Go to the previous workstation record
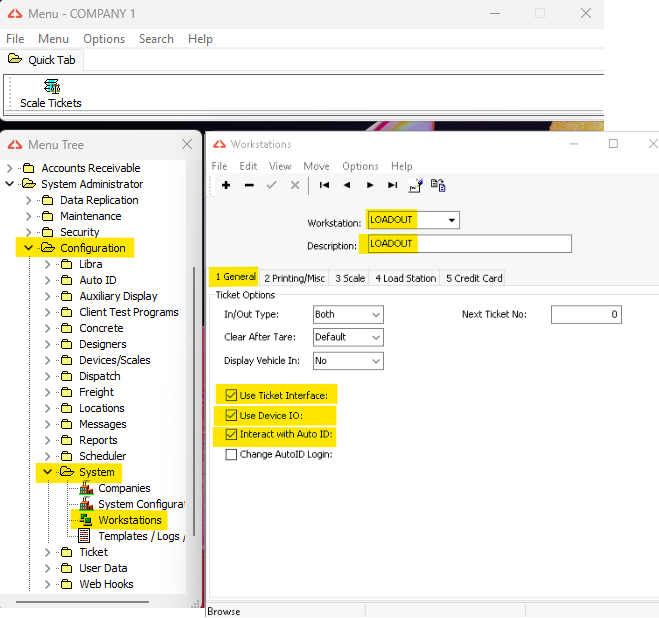The height and width of the screenshot is (618, 659). (347, 185)
